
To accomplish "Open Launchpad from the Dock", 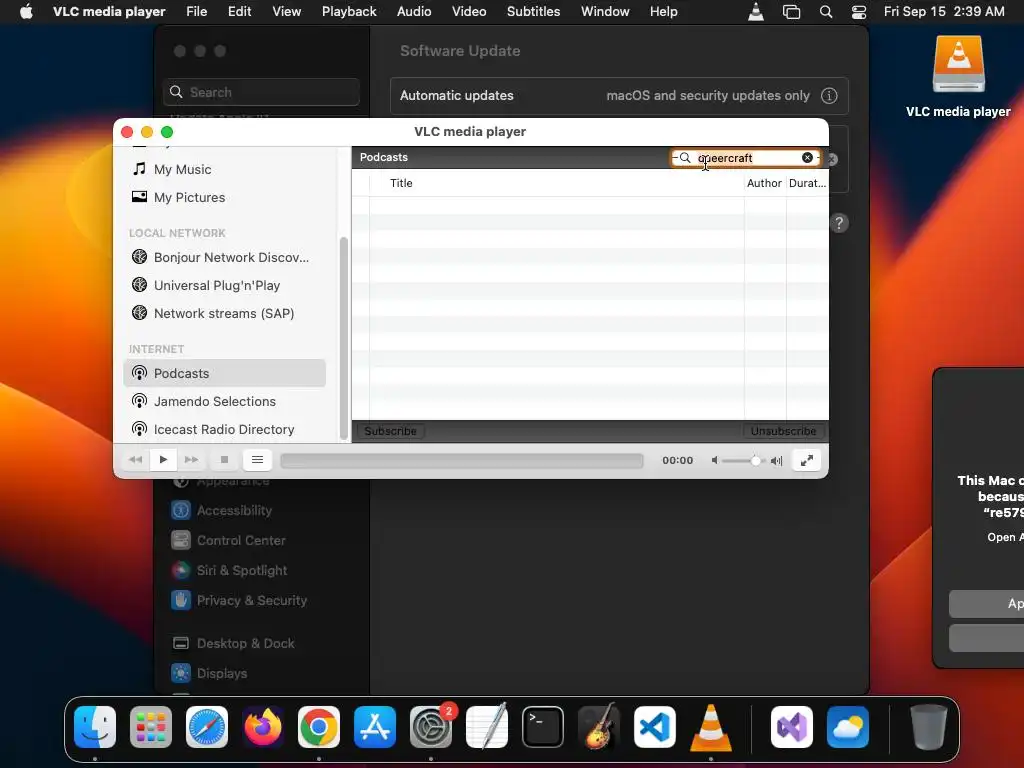I will [151, 727].
